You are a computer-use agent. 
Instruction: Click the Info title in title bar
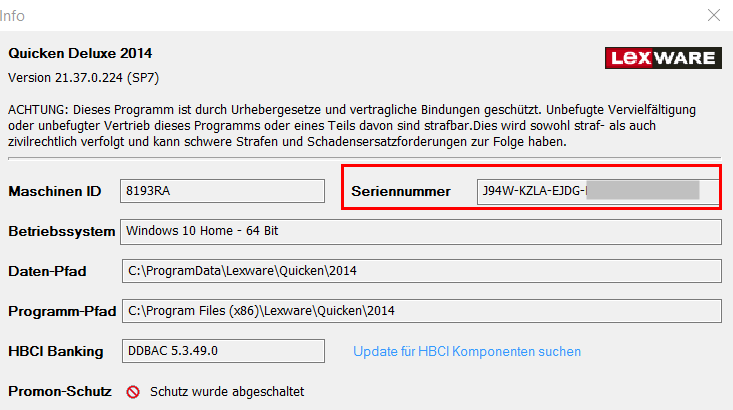13,16
